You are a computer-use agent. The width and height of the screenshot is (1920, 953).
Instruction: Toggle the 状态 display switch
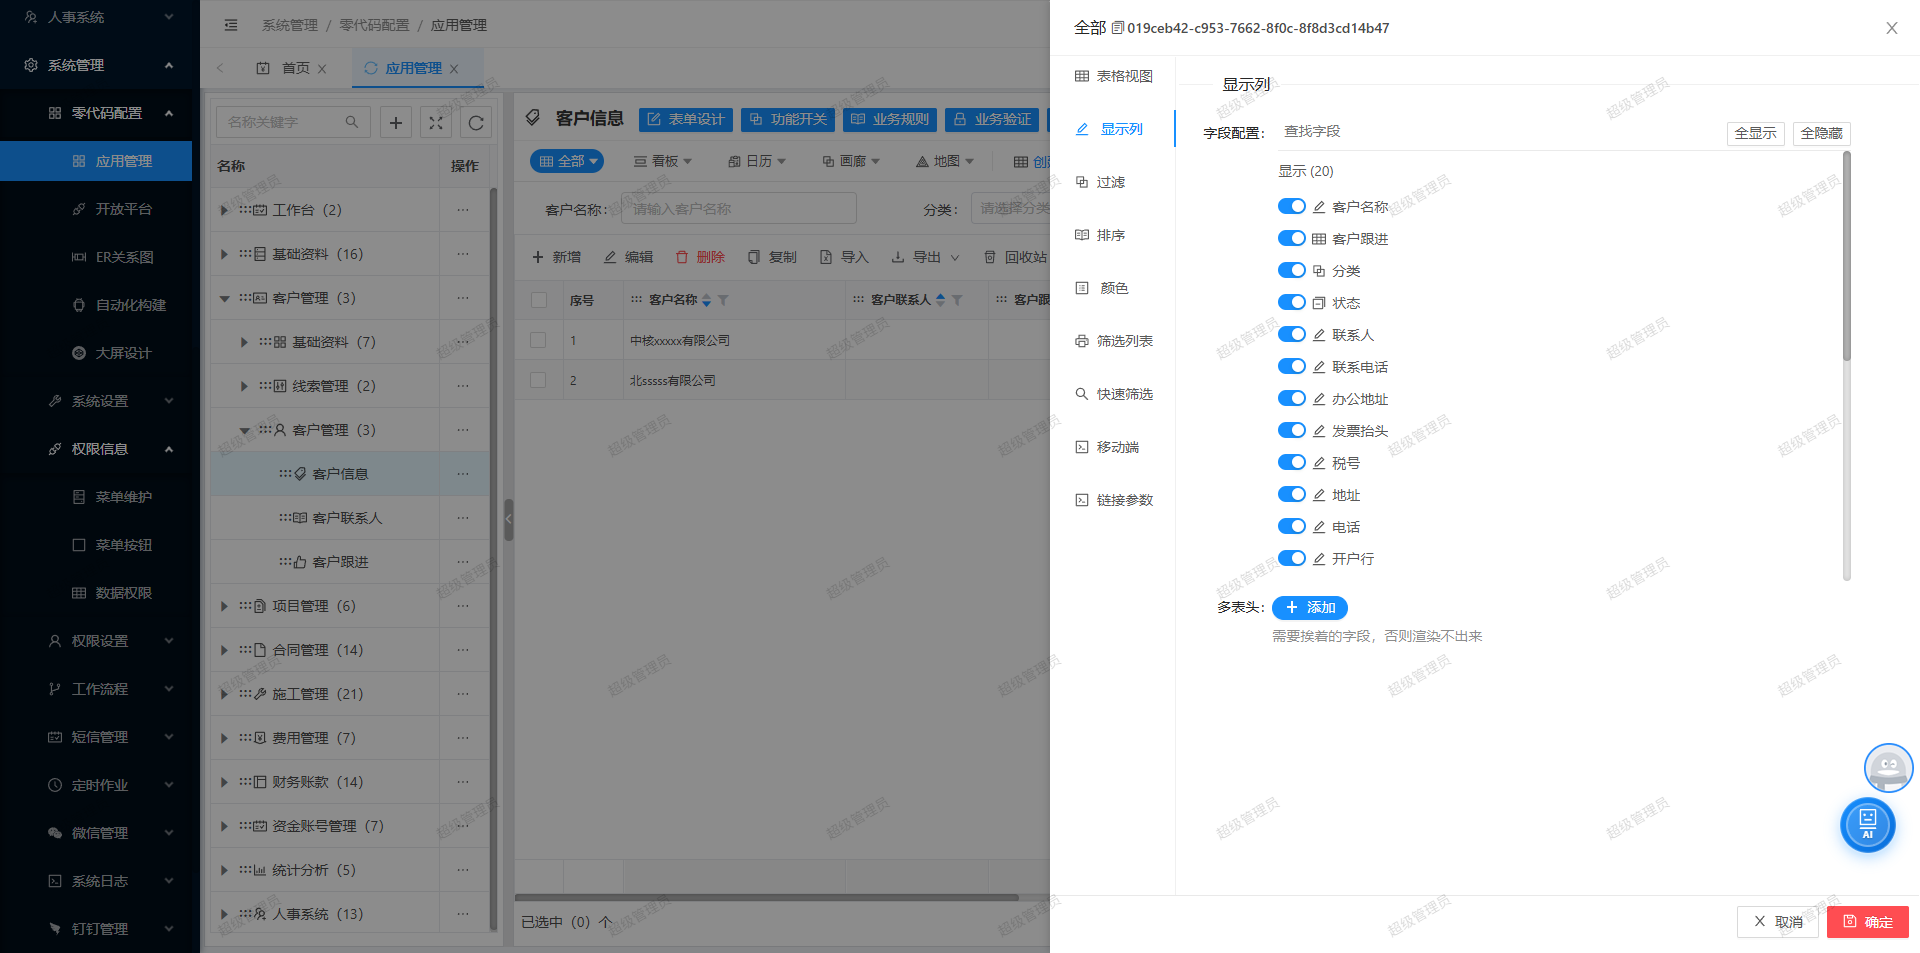1292,302
